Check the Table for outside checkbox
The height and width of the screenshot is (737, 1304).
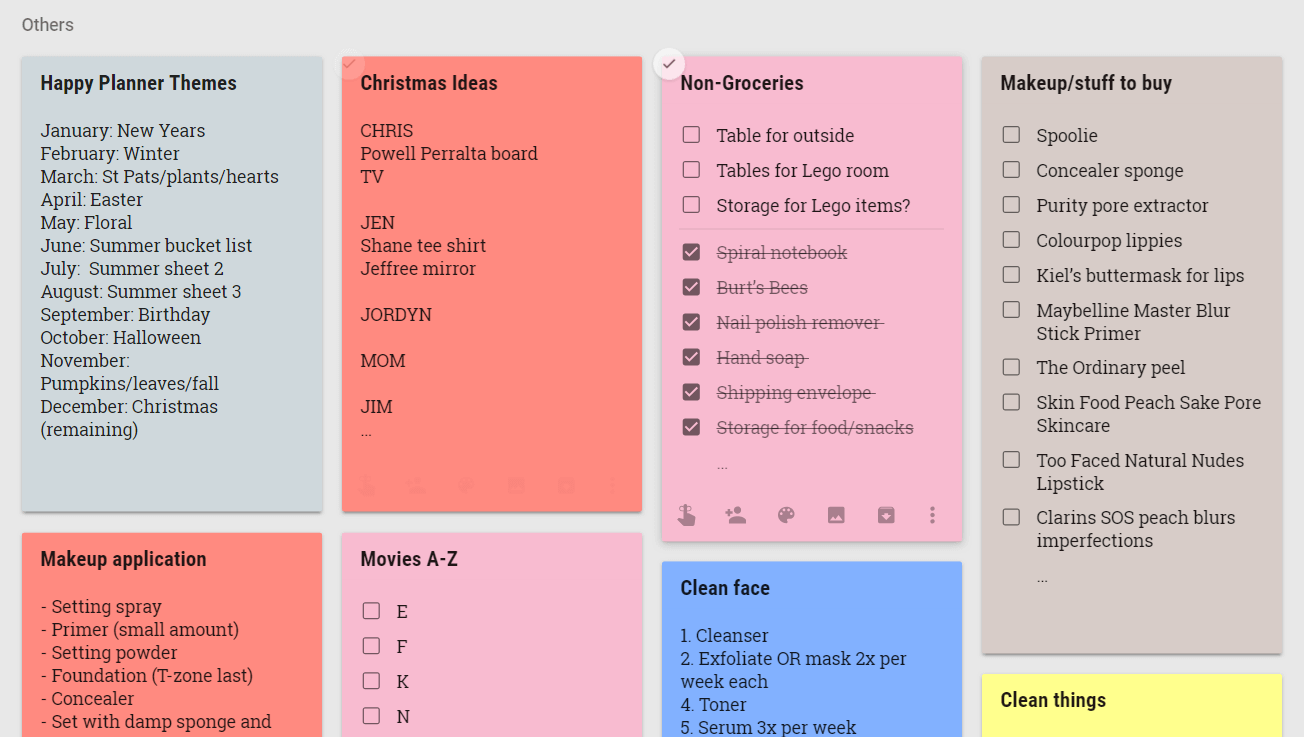click(691, 135)
